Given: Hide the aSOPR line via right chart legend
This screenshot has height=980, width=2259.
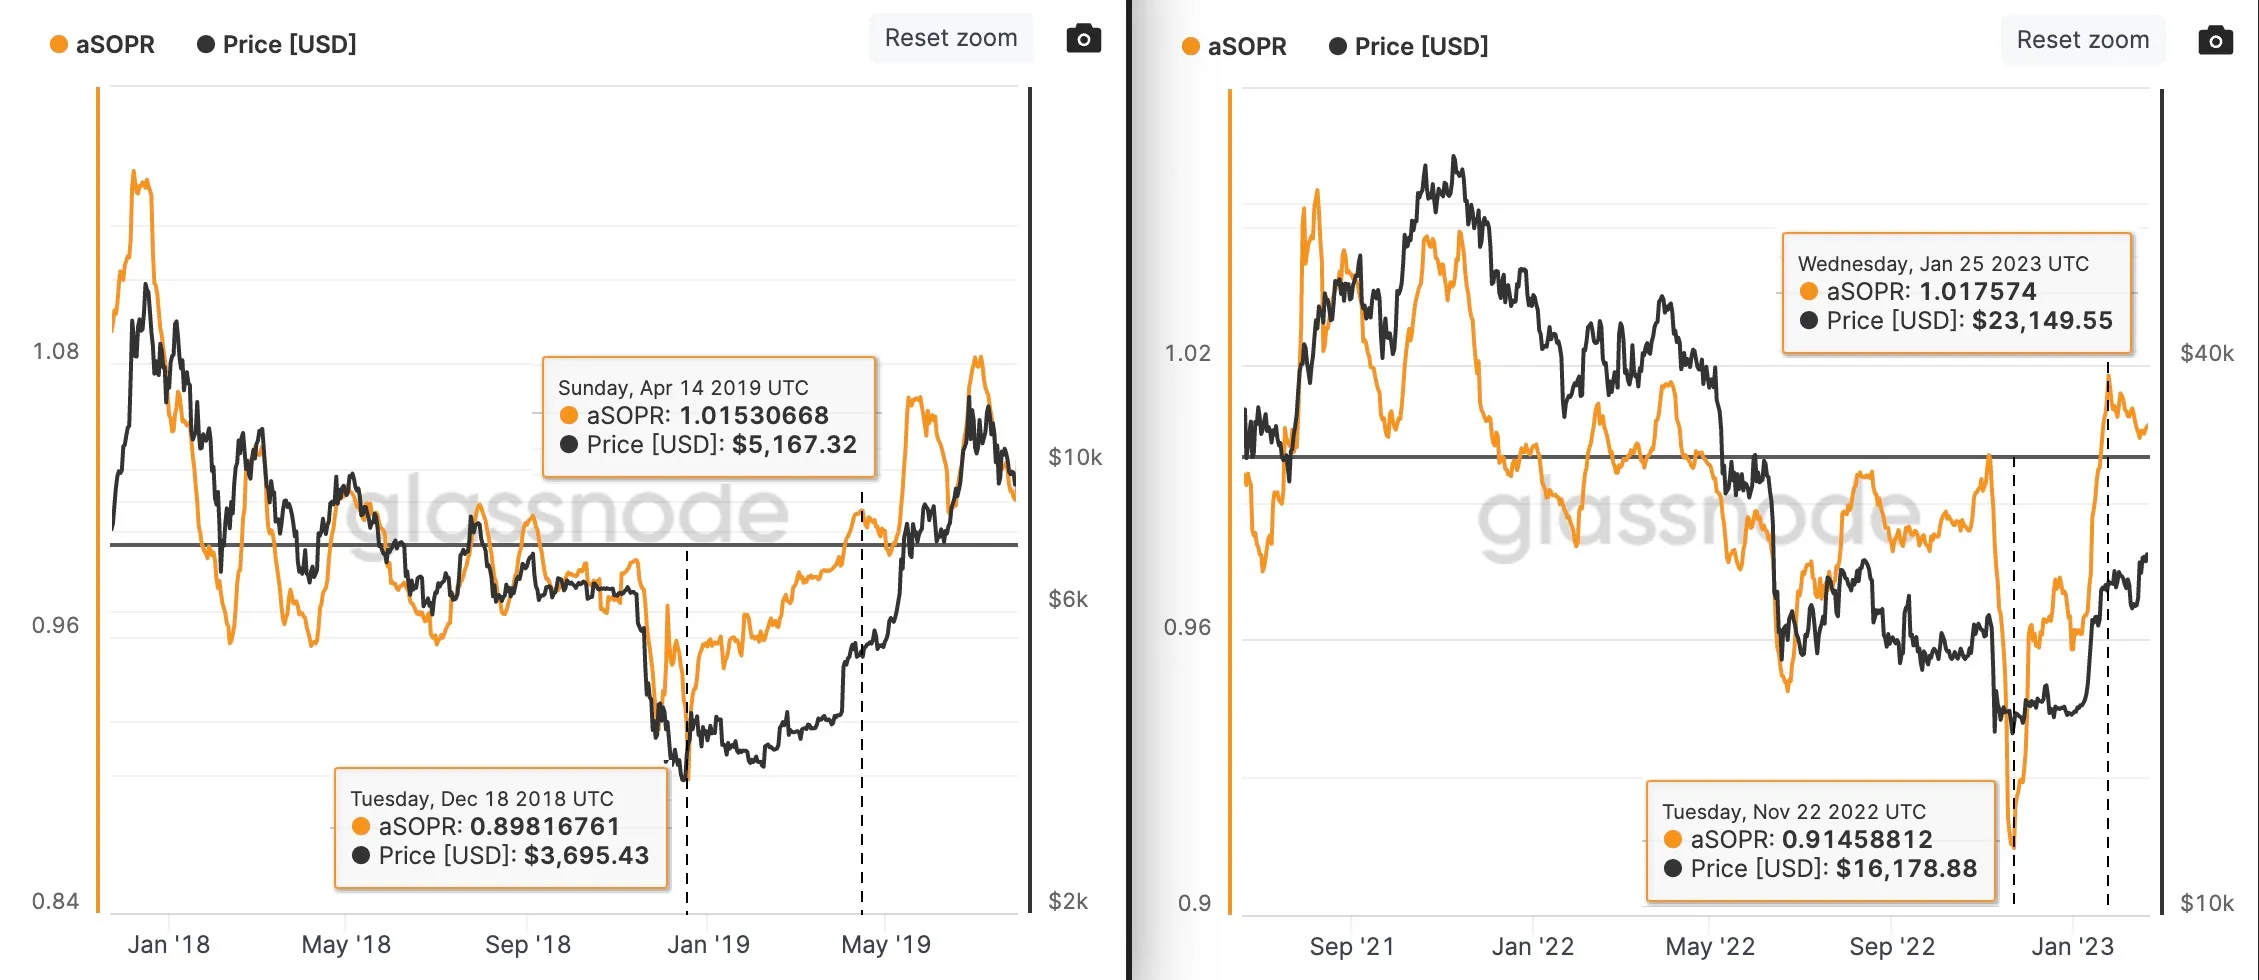Looking at the screenshot, I should 1245,46.
